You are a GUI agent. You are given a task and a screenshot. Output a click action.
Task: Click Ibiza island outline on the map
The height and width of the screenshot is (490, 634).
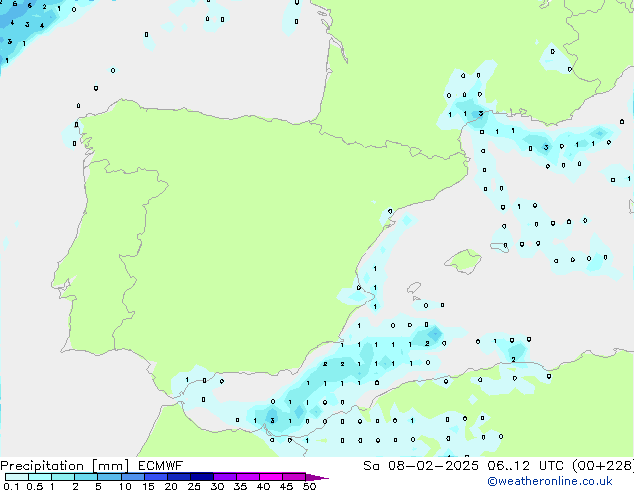(414, 288)
